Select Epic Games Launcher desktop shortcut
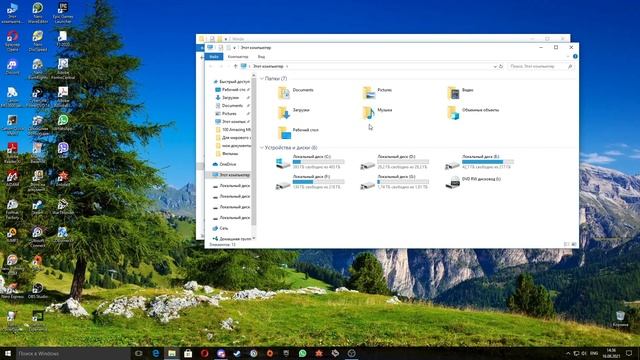Viewport: 640px width, 360px height. [63, 13]
